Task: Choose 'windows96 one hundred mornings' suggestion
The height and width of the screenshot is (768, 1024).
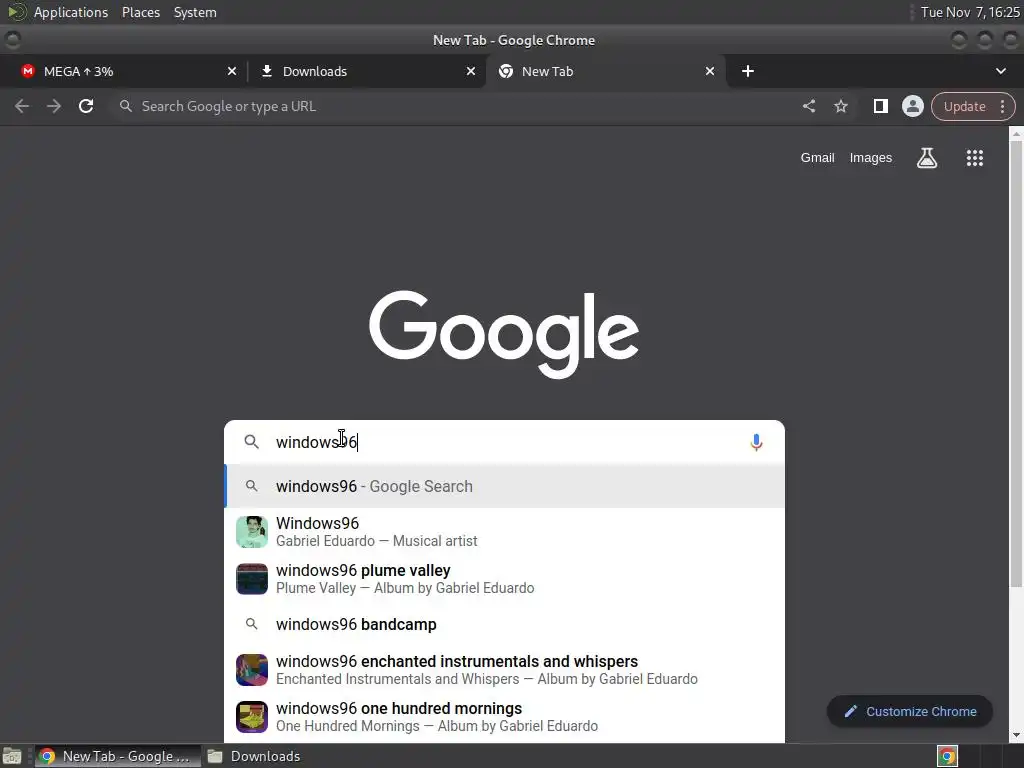Action: tap(504, 717)
